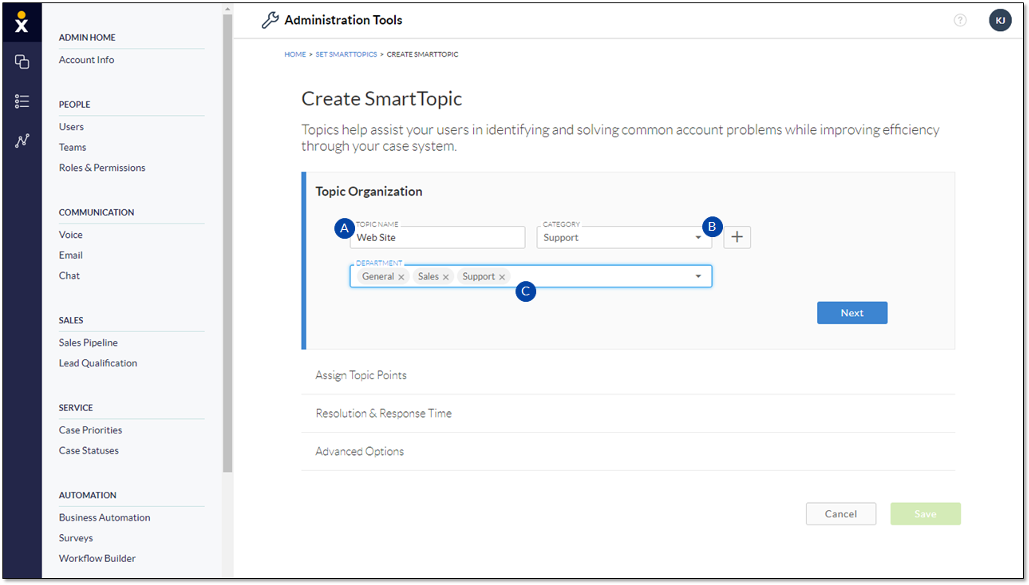Image resolution: width=1029 pixels, height=585 pixels.
Task: Expand the Department dropdown arrow
Action: [698, 277]
